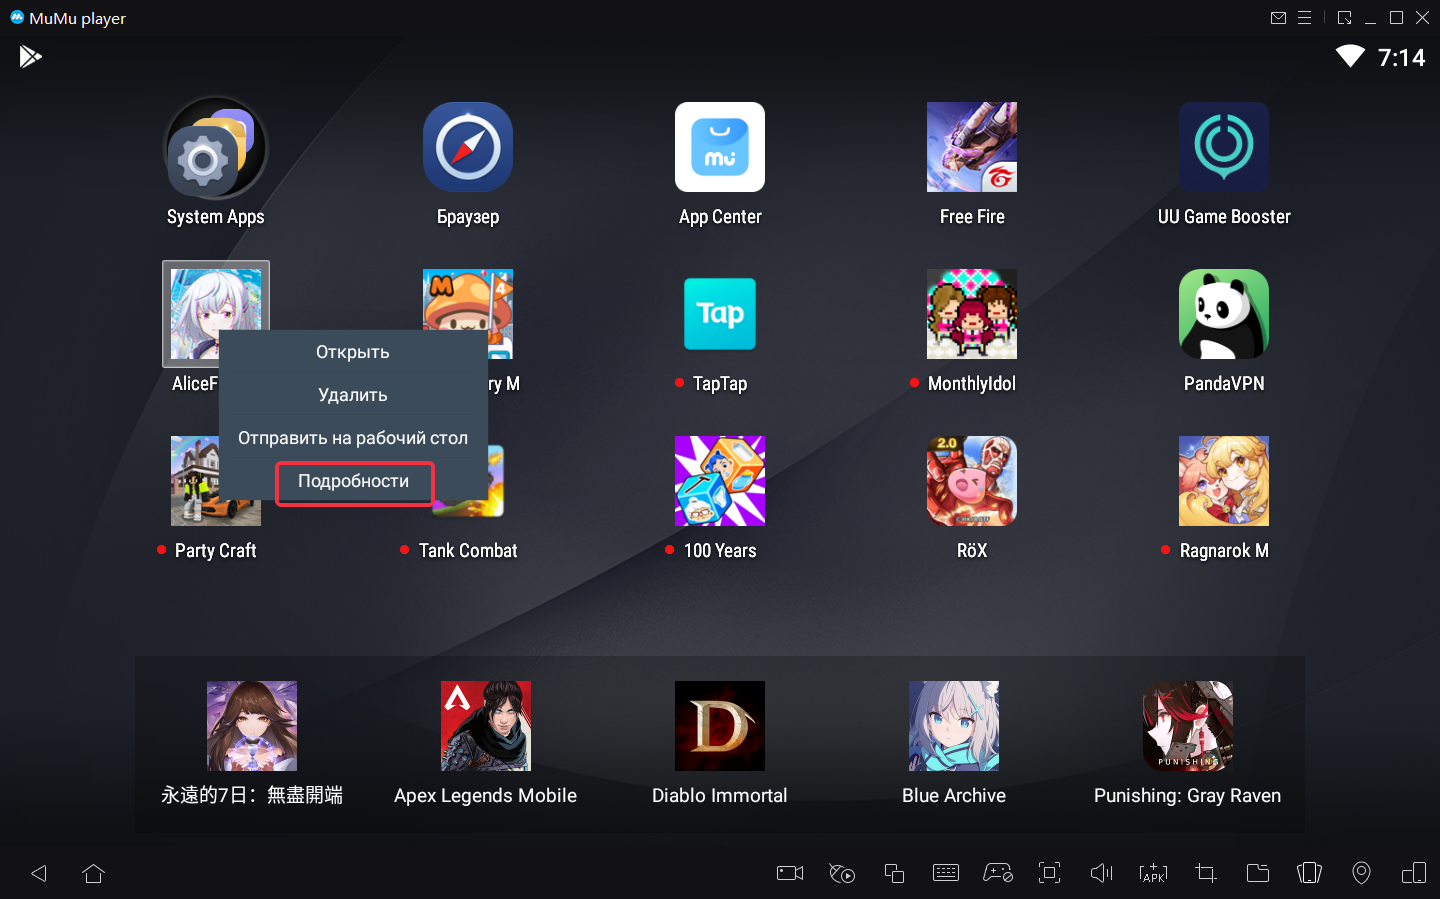1440x899 pixels.
Task: Click the shake device icon
Action: click(x=1310, y=873)
